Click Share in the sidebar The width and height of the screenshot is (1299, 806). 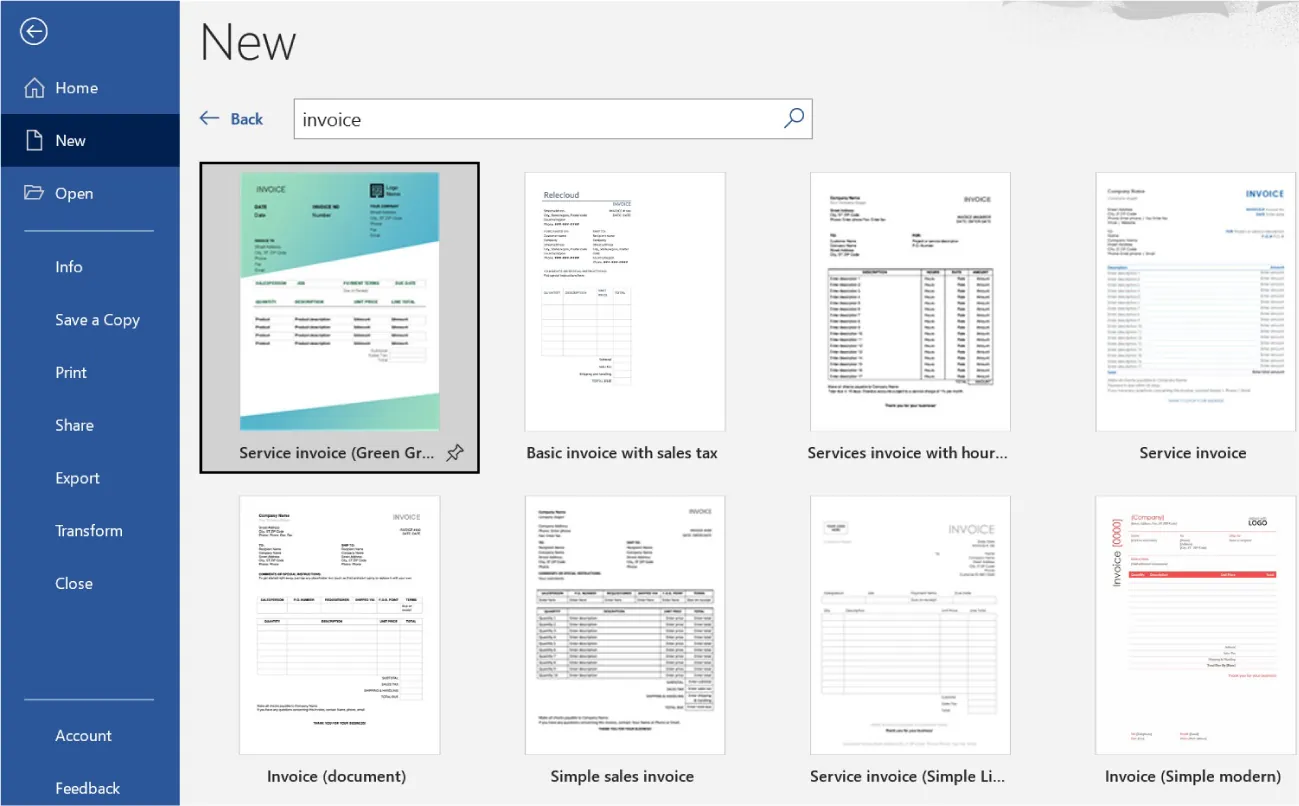point(74,425)
